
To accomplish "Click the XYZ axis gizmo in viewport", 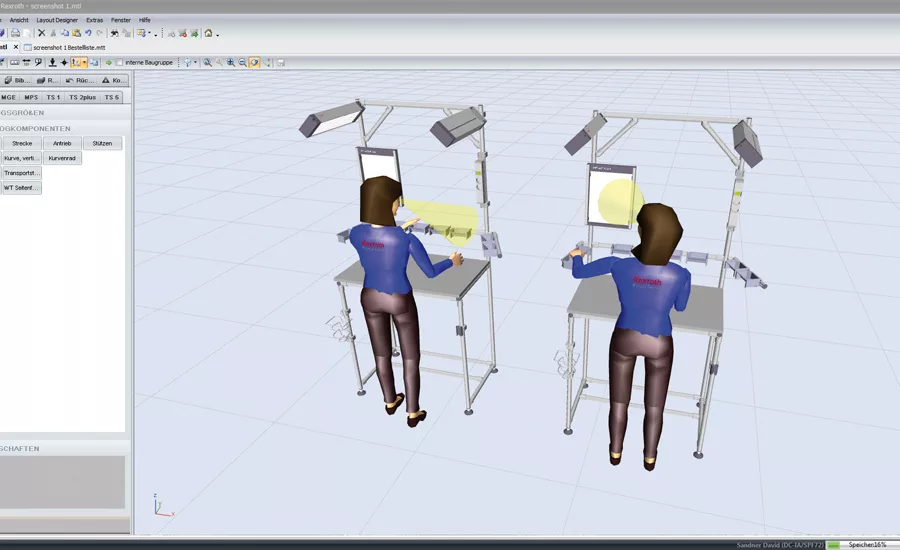I will tap(163, 505).
